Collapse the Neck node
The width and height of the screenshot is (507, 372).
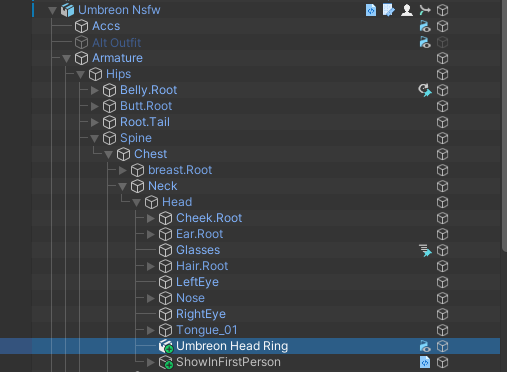pos(122,186)
